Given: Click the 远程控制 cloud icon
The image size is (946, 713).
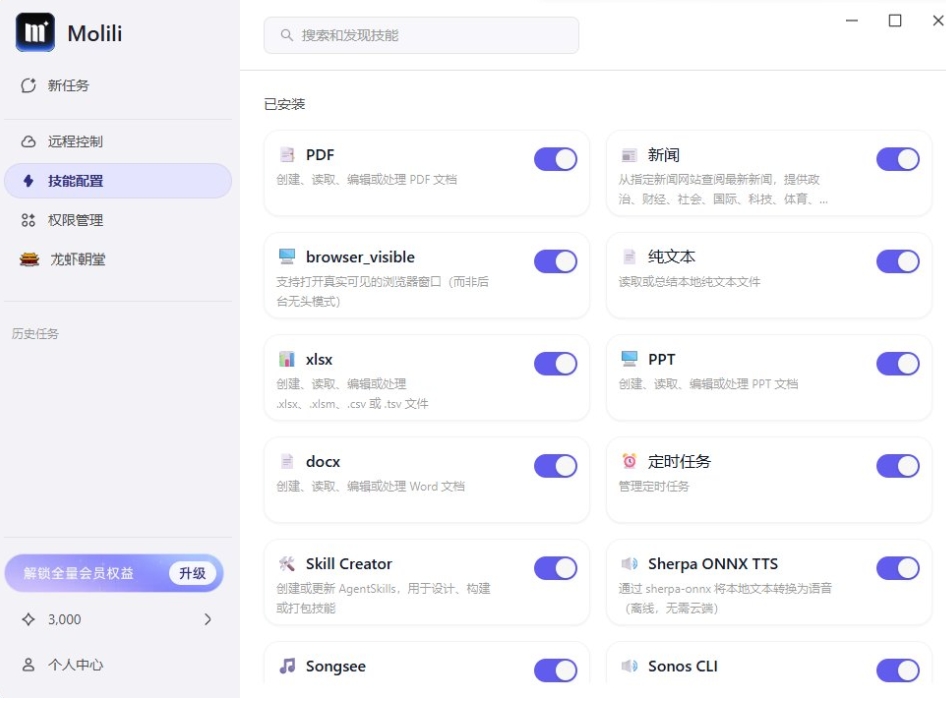Looking at the screenshot, I should pyautogui.click(x=28, y=142).
